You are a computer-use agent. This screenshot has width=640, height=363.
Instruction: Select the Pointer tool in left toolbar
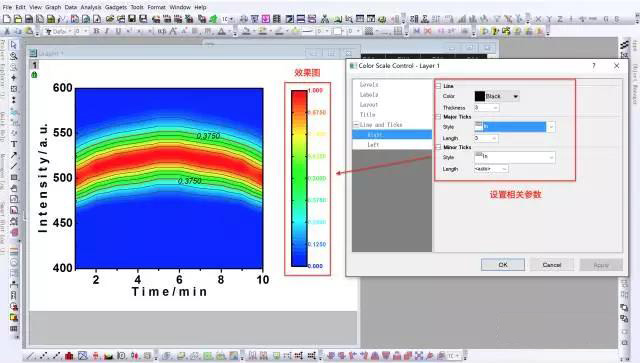pyautogui.click(x=13, y=45)
